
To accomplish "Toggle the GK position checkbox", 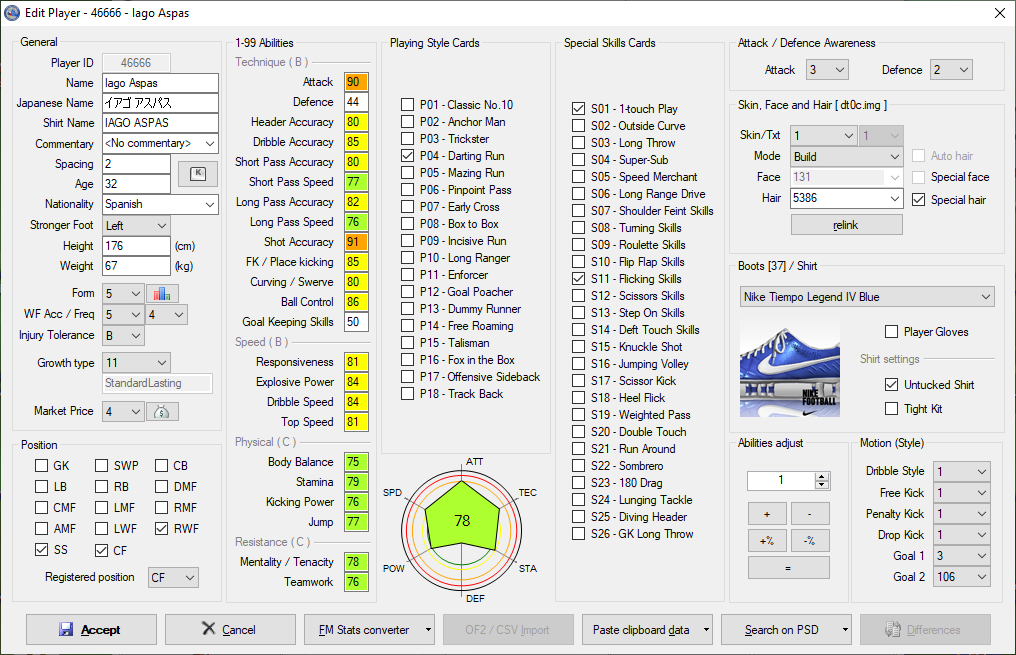I will [41, 466].
